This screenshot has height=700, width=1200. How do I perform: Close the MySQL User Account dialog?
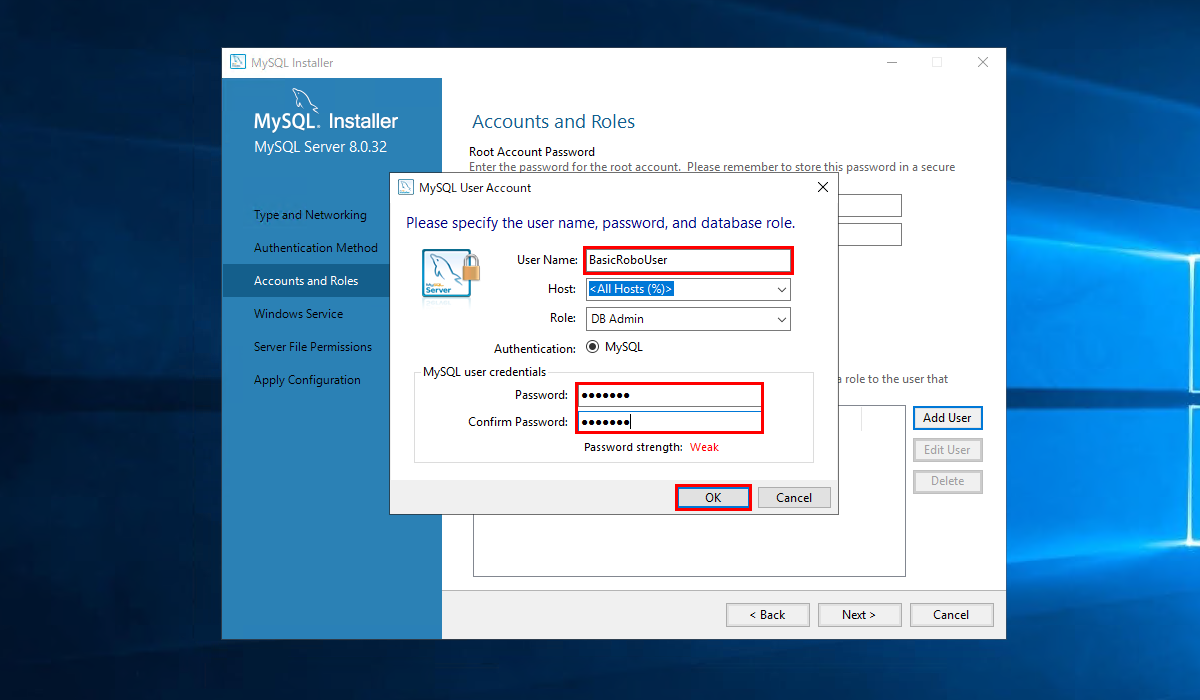[x=823, y=187]
